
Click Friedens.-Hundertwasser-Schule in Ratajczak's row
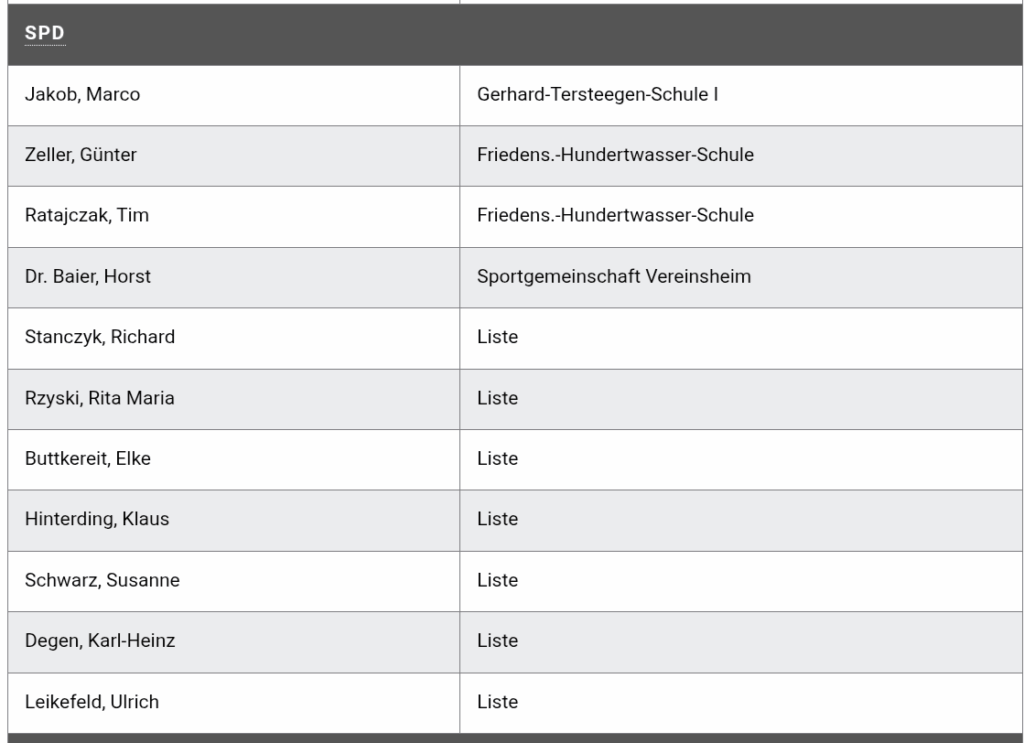(x=615, y=215)
